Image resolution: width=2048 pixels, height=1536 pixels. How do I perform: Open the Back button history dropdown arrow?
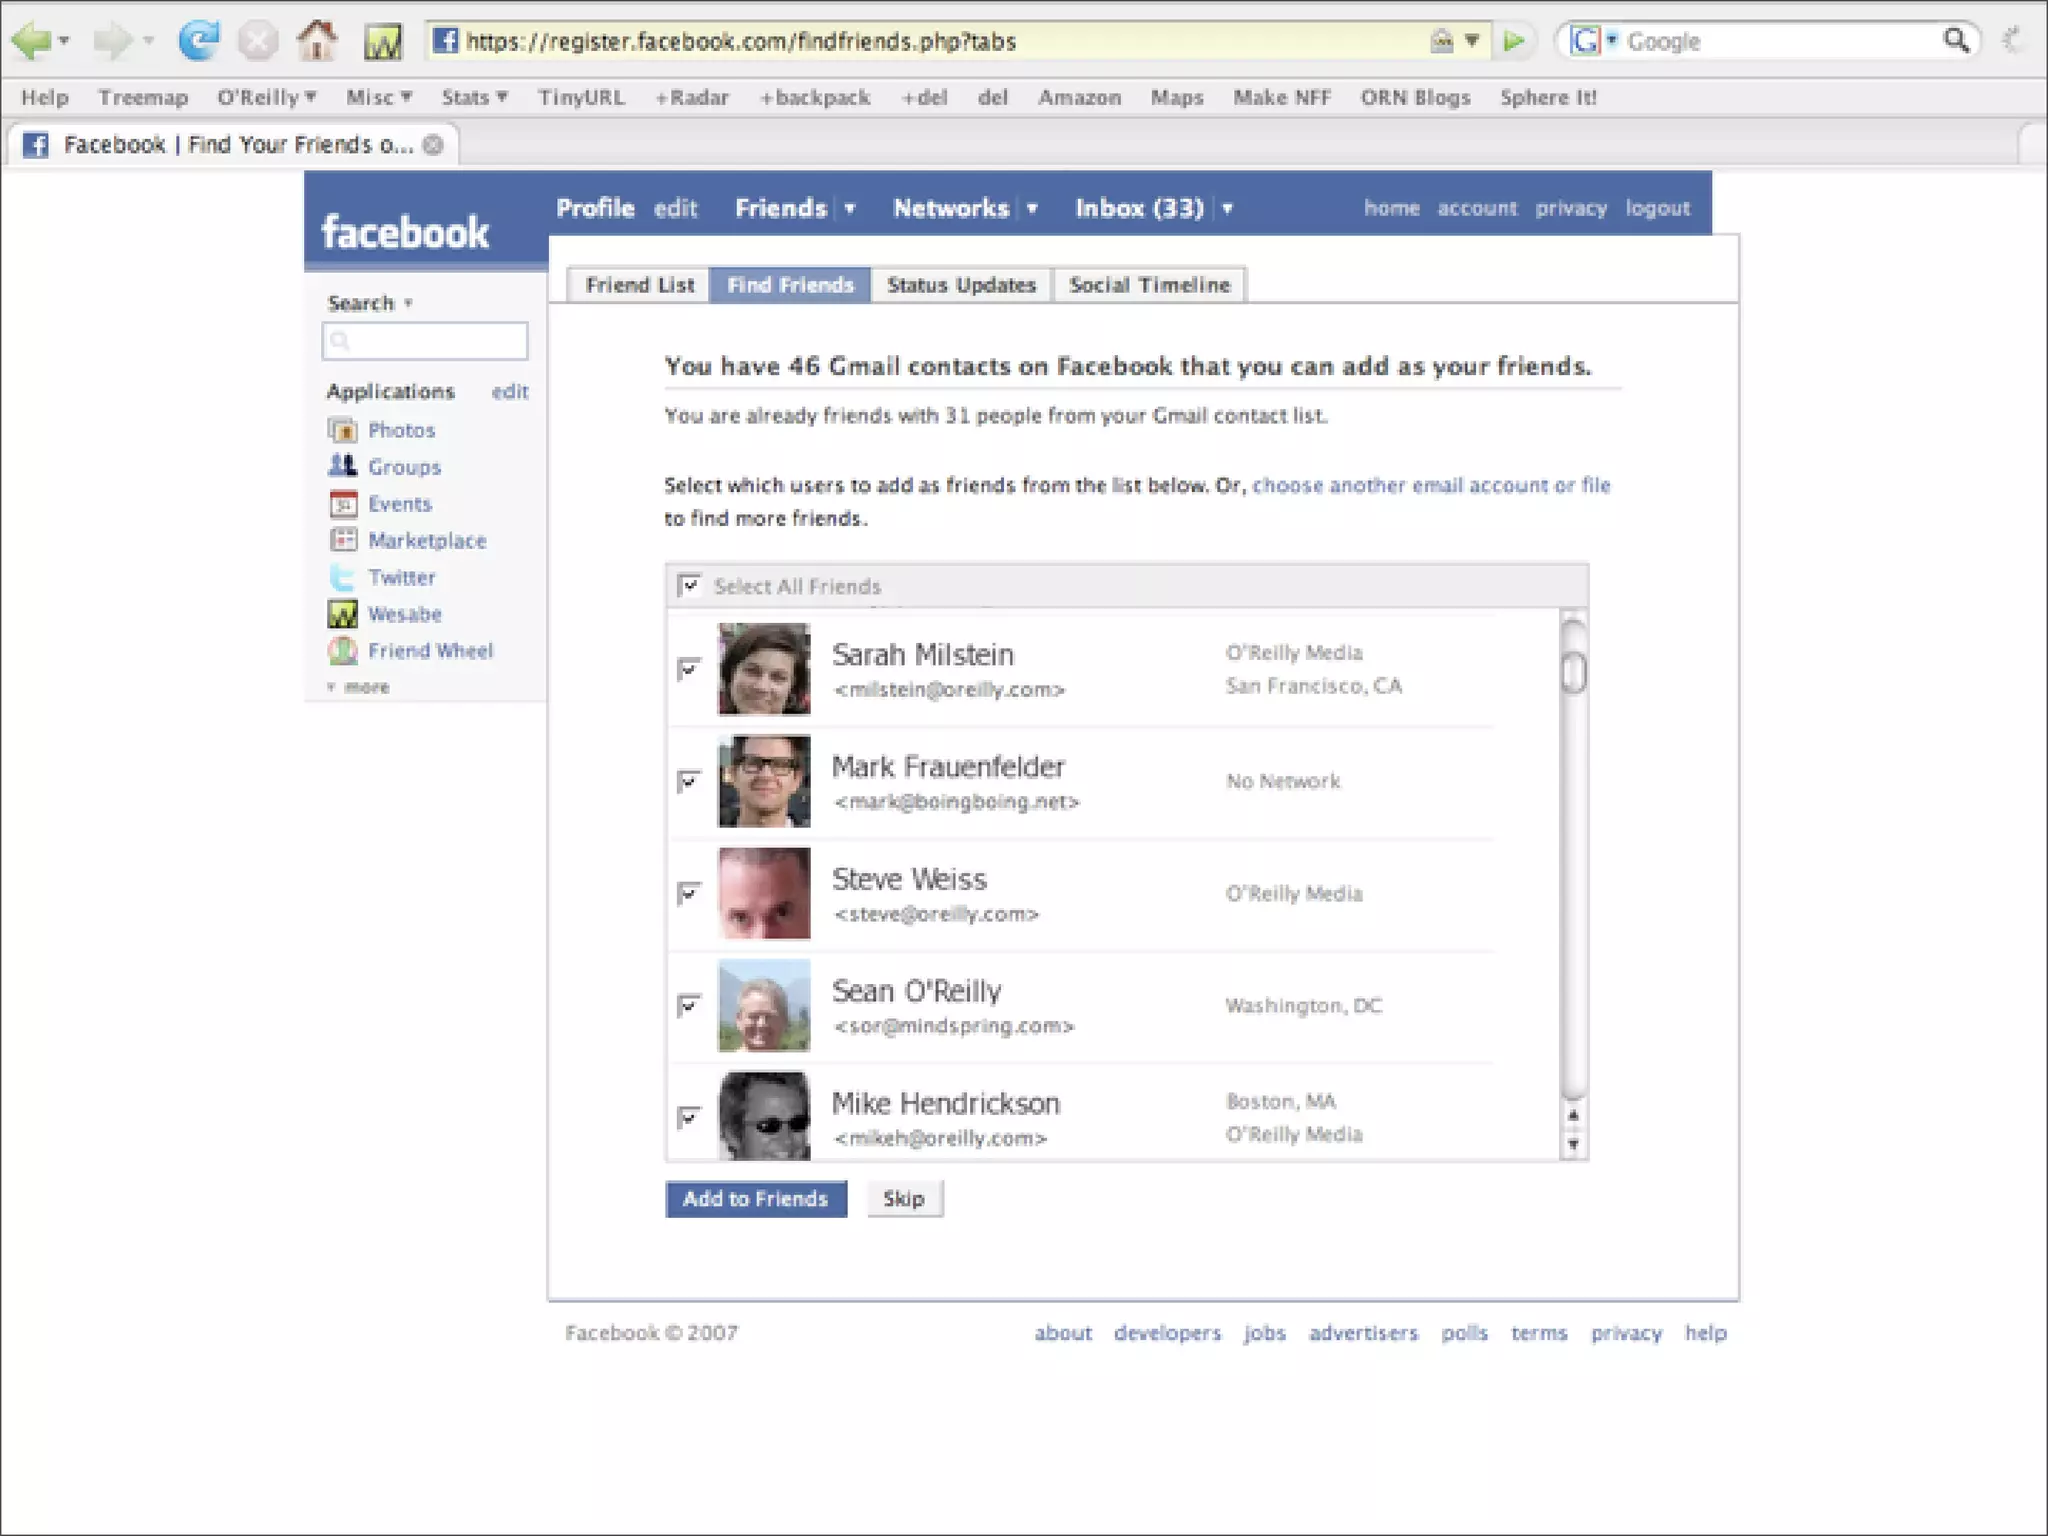point(64,41)
